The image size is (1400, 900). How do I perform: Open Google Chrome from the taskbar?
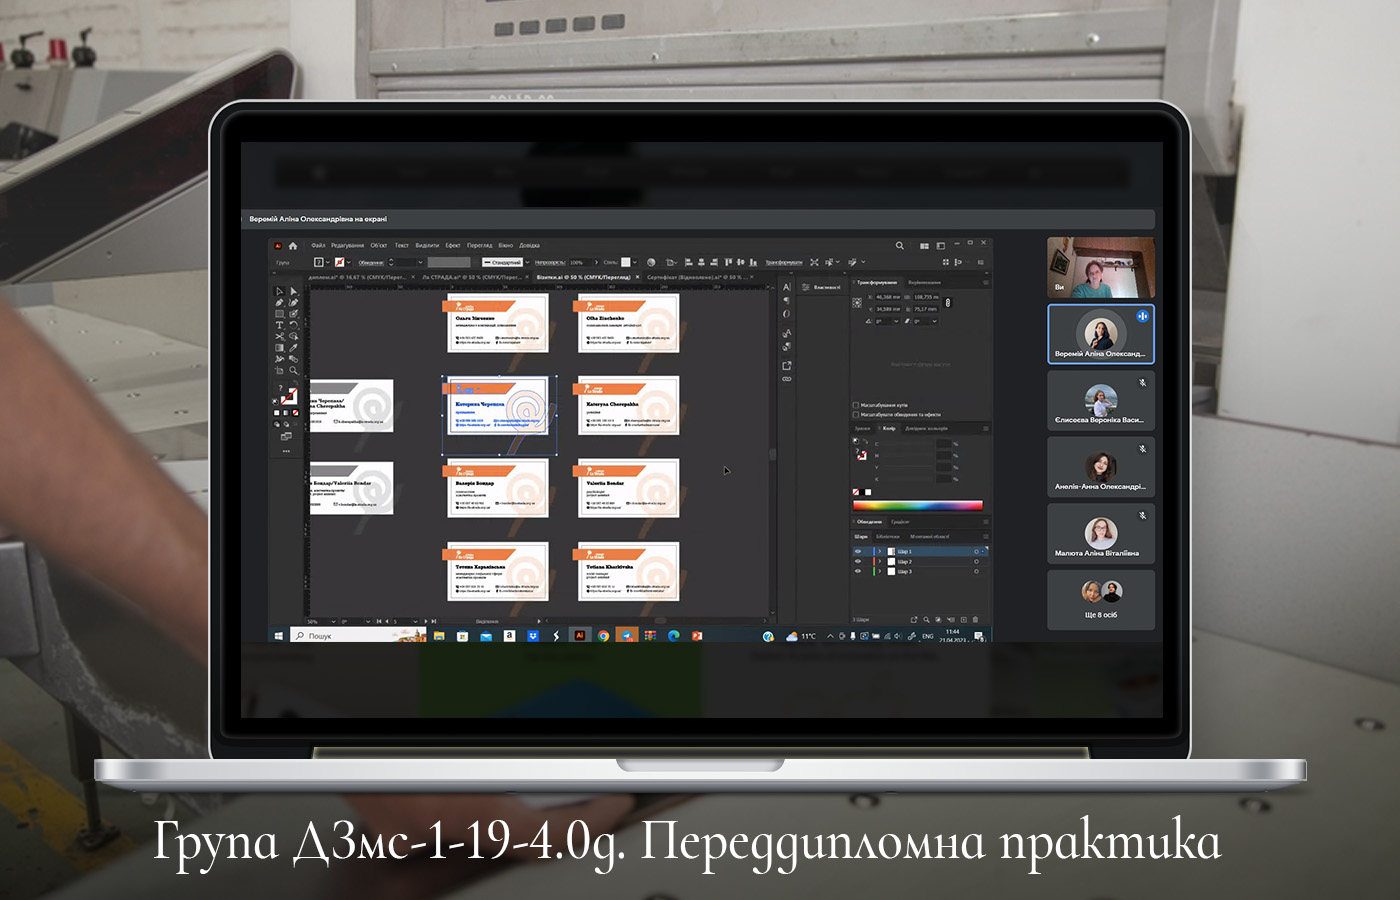pyautogui.click(x=603, y=636)
